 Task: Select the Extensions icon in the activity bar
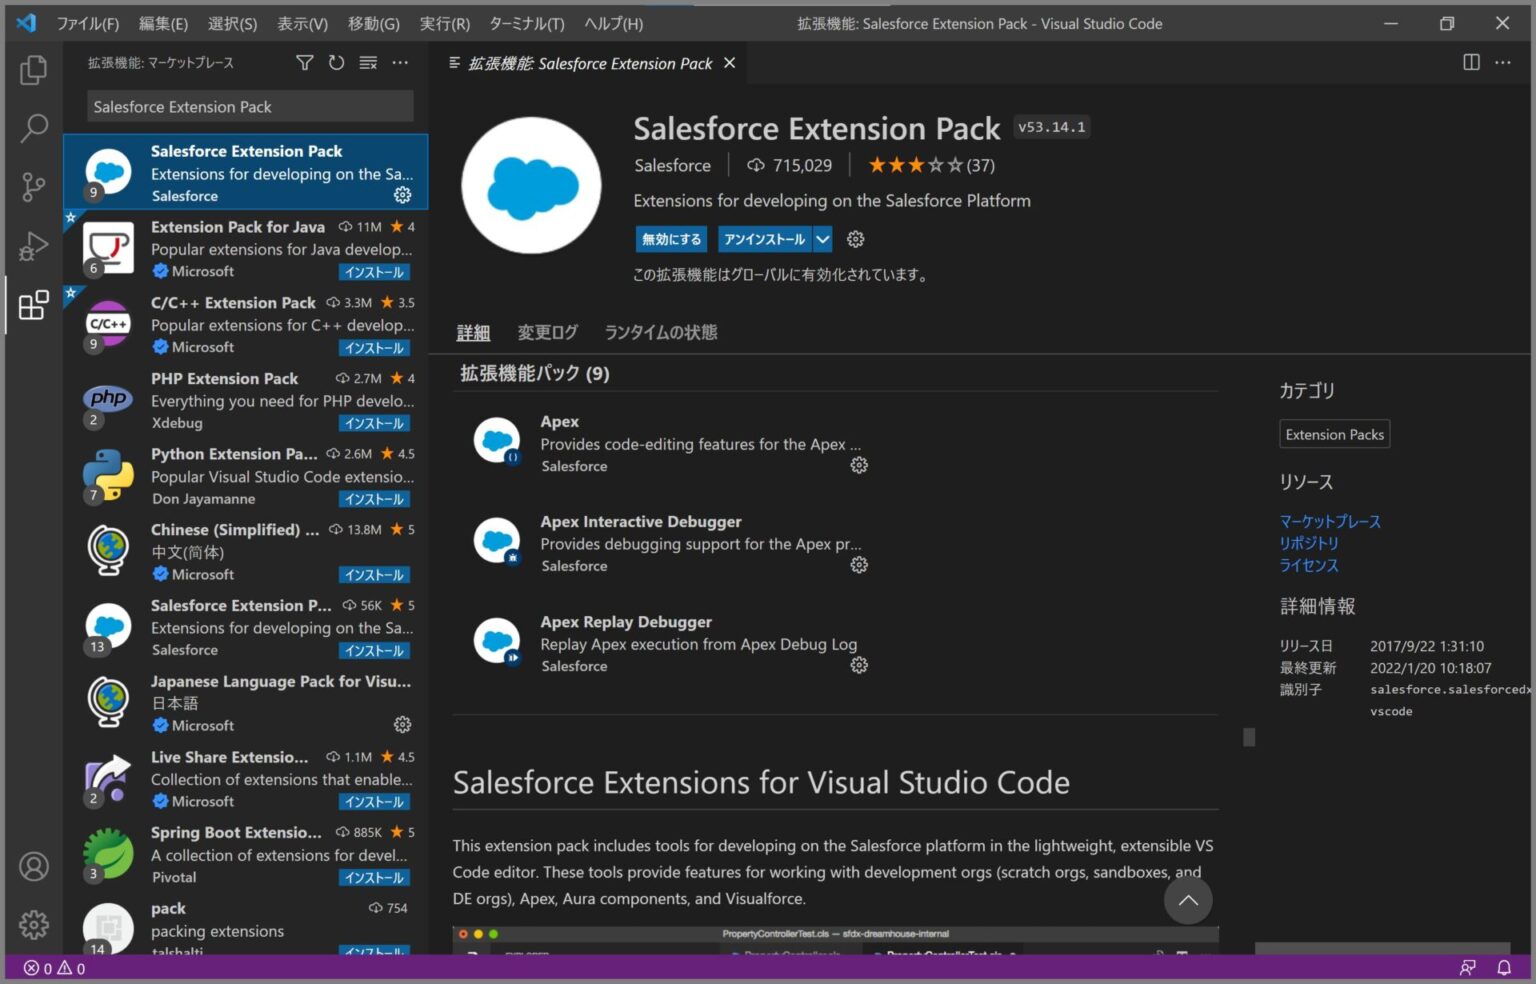tap(34, 306)
